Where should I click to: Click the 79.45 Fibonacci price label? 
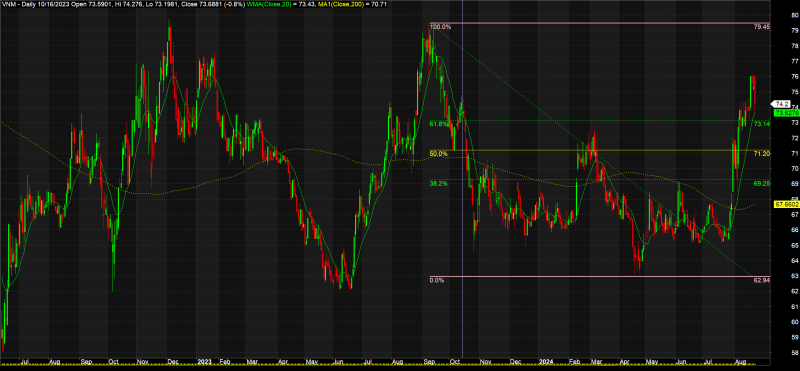pyautogui.click(x=761, y=27)
